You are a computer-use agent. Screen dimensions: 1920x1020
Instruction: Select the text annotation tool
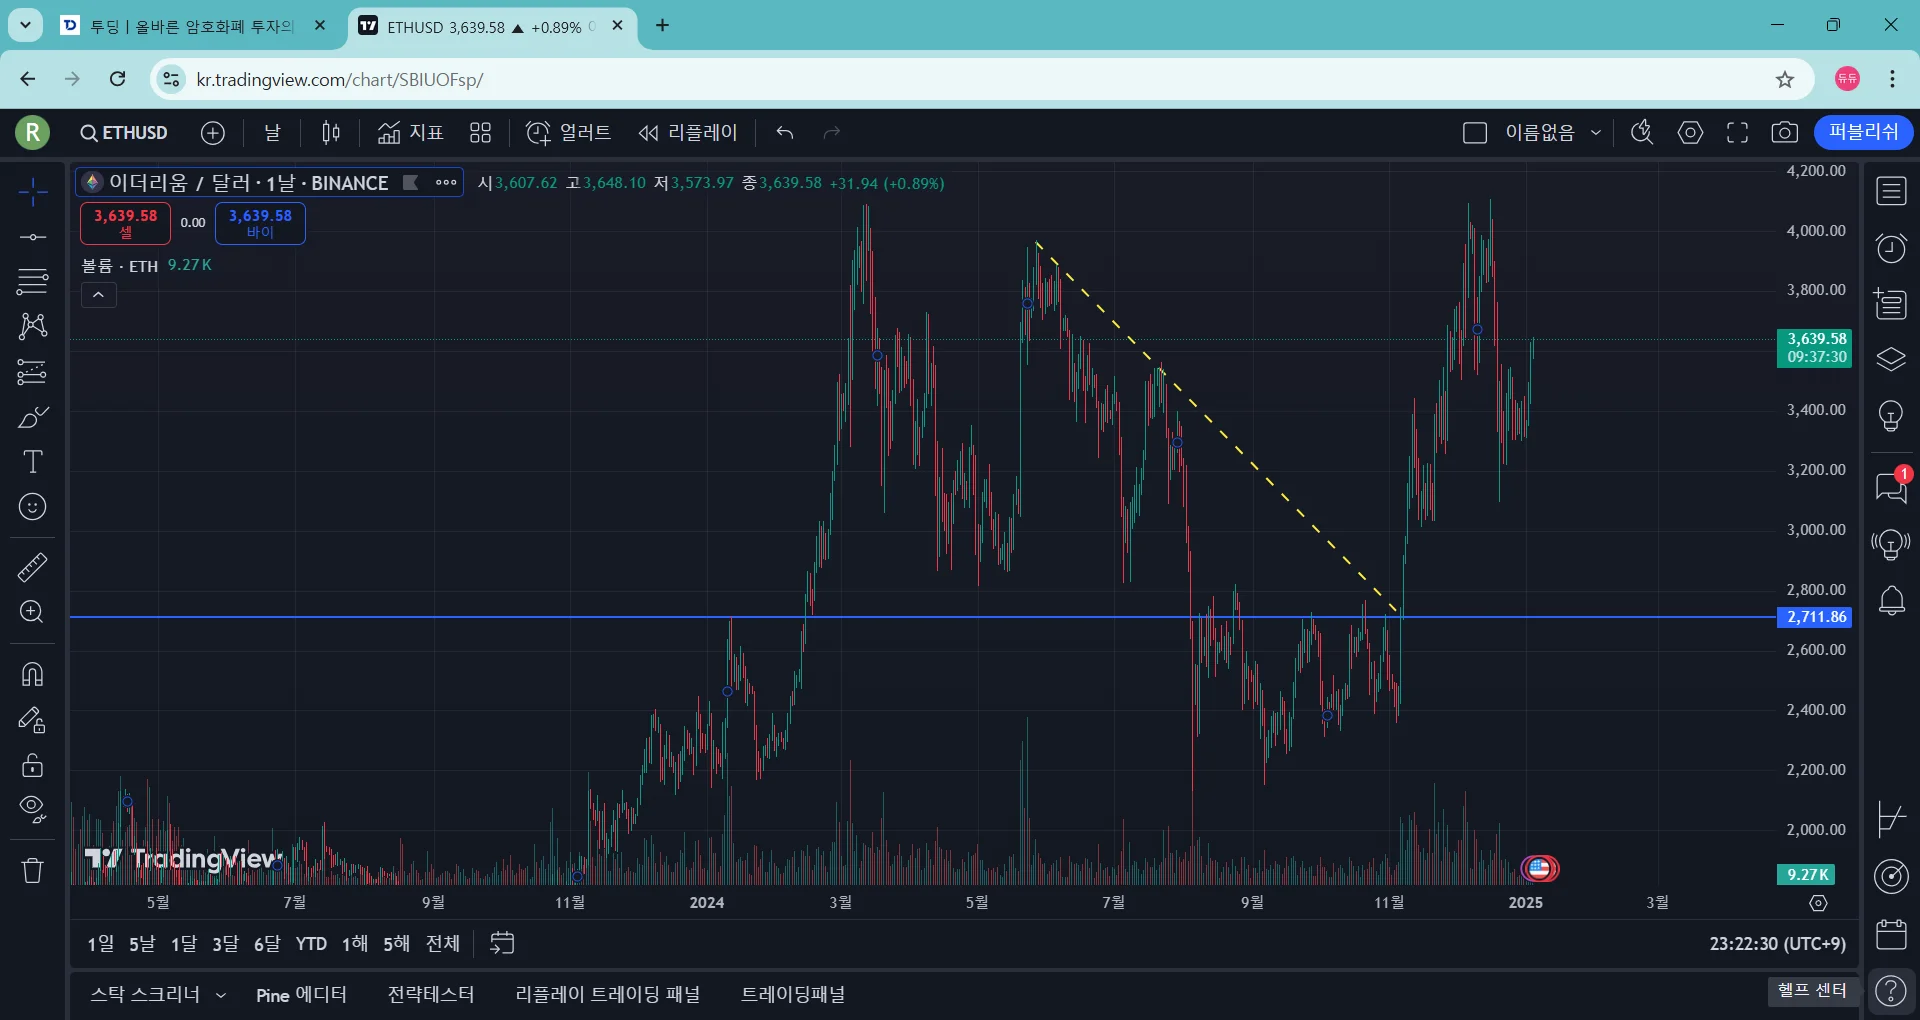(32, 462)
